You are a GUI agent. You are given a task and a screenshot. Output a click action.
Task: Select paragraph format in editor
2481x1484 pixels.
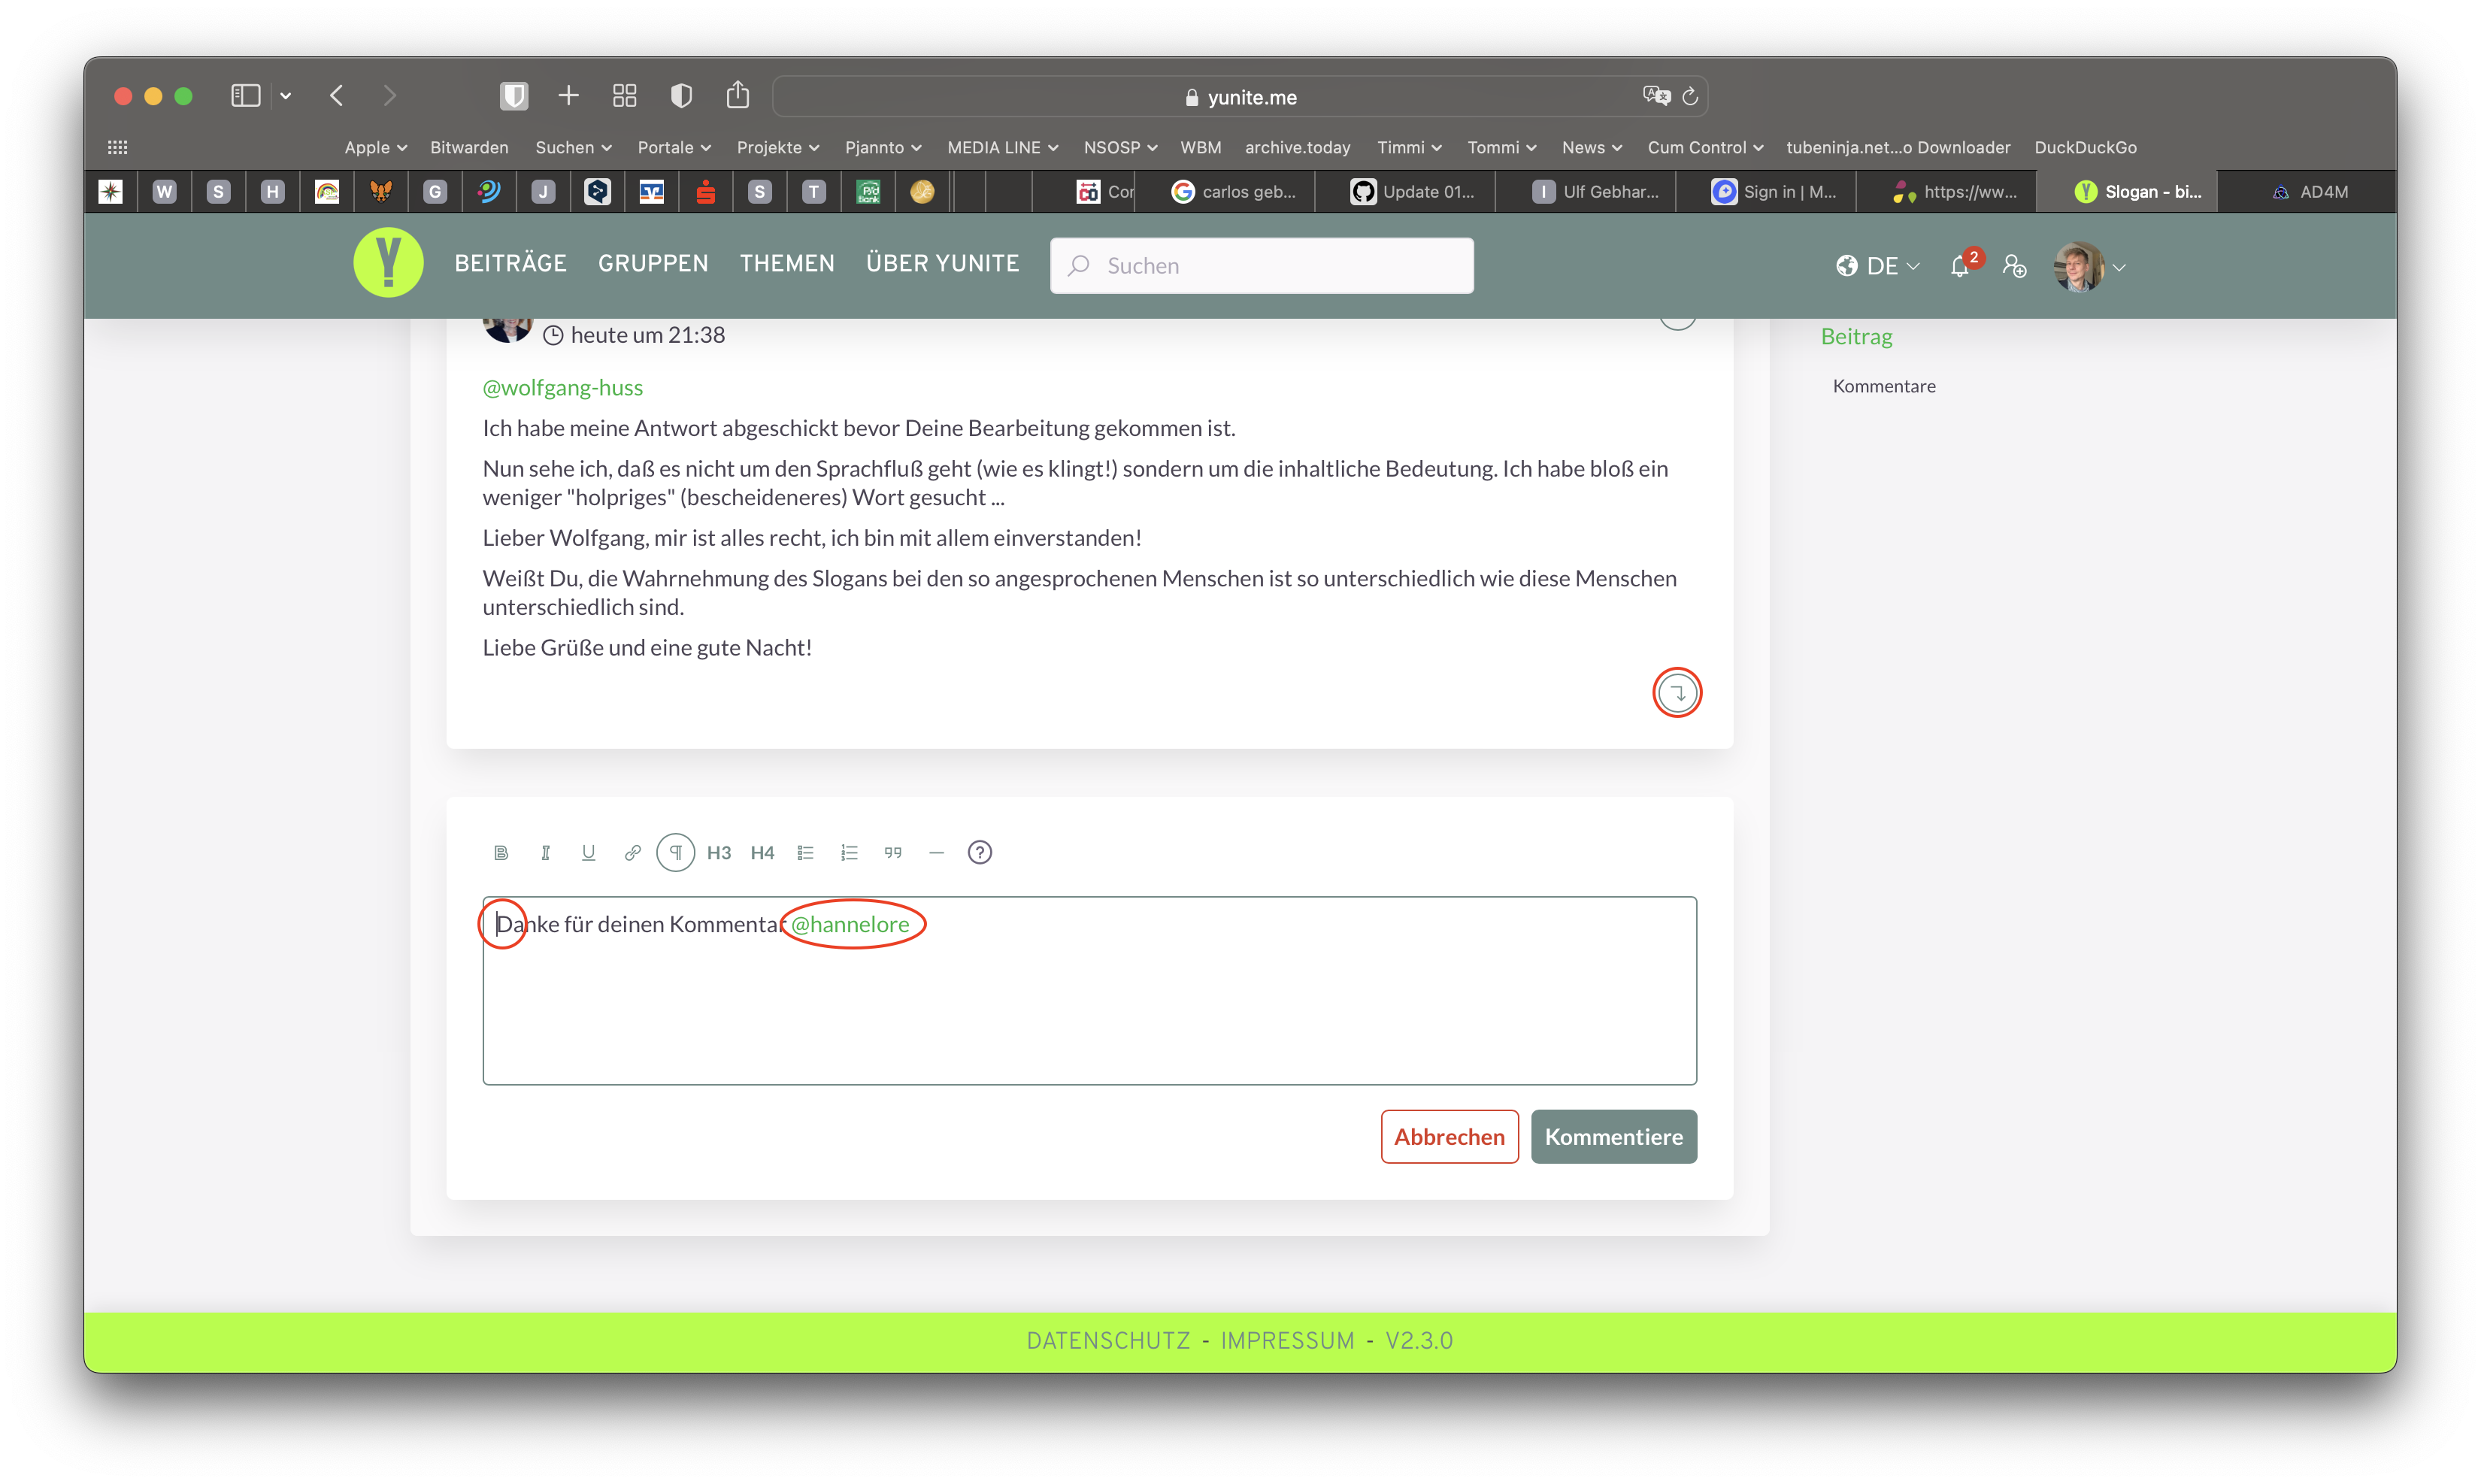point(676,852)
